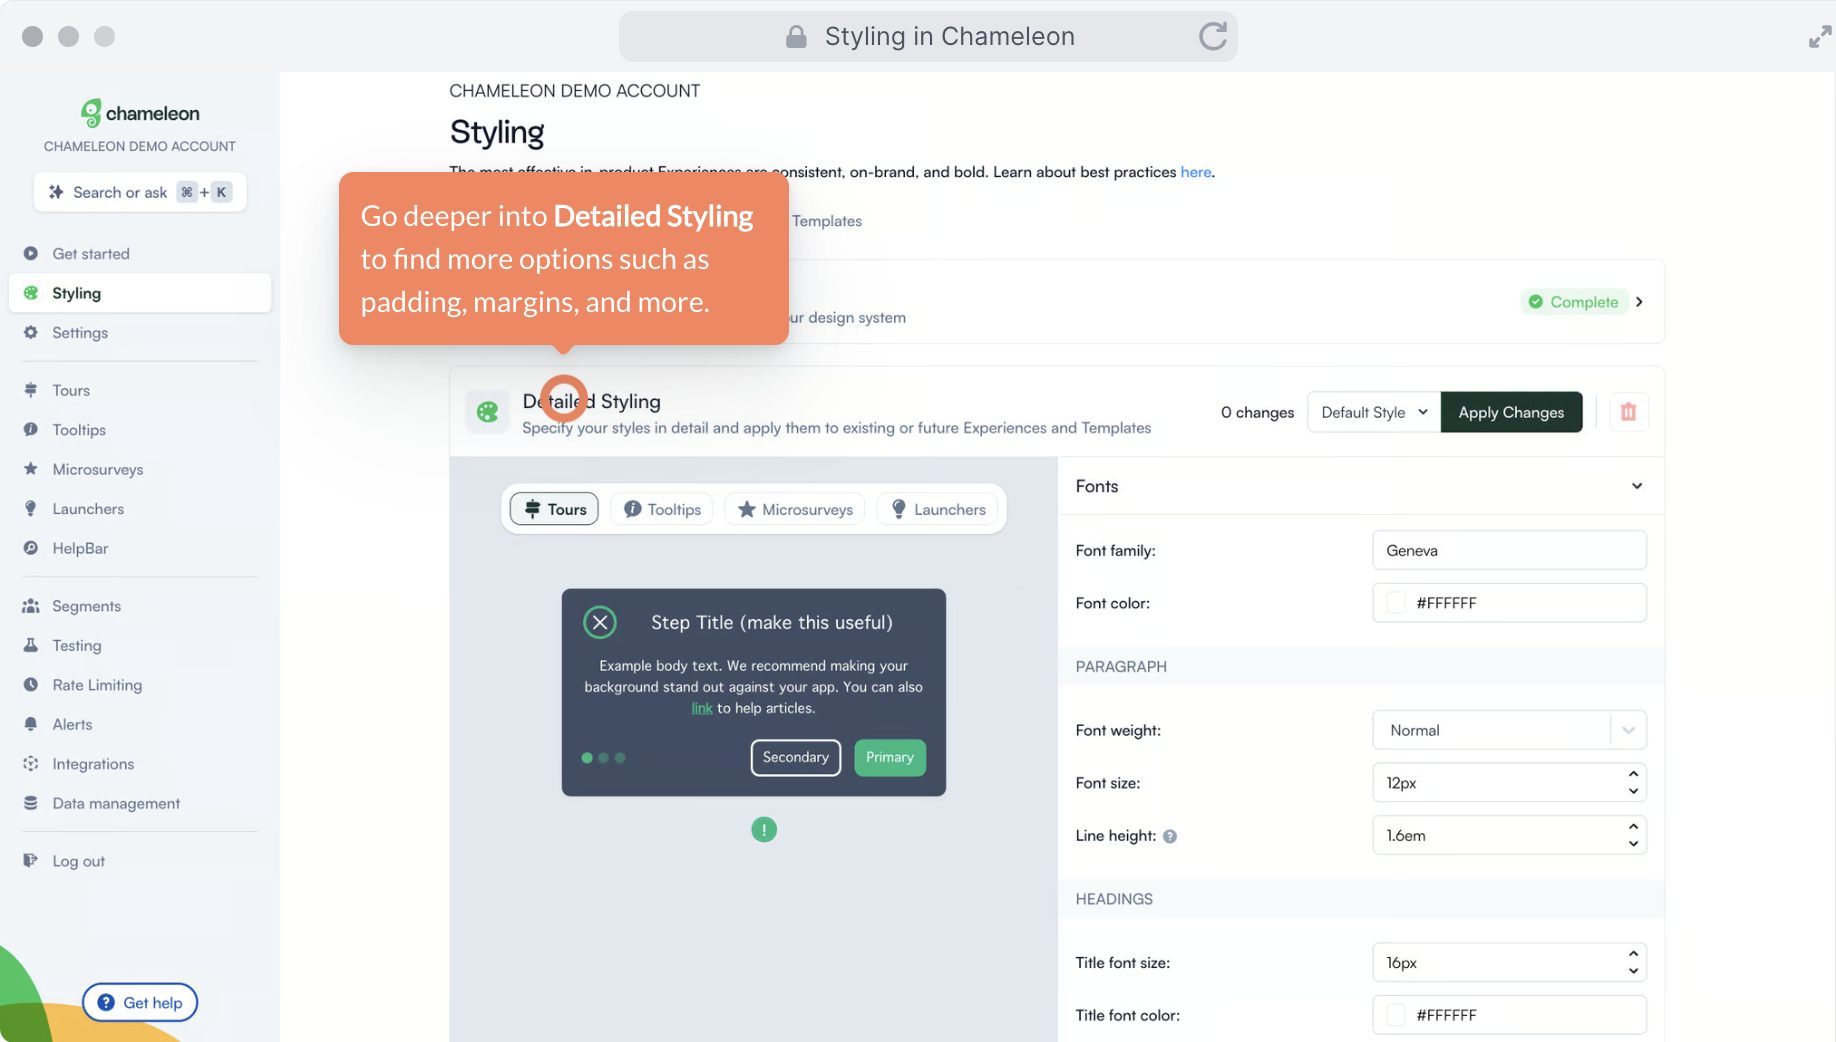Click the Font size stepper arrows
The height and width of the screenshot is (1042, 1836).
[x=1633, y=783]
